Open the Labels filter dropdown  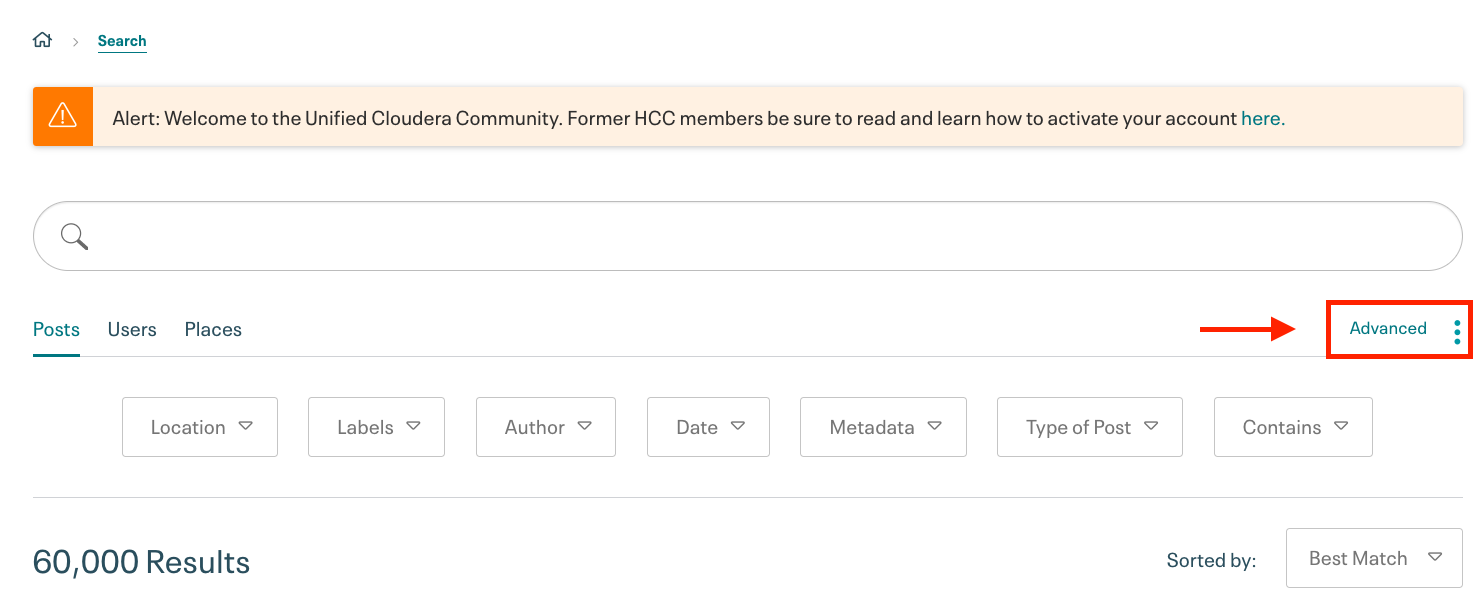(376, 427)
